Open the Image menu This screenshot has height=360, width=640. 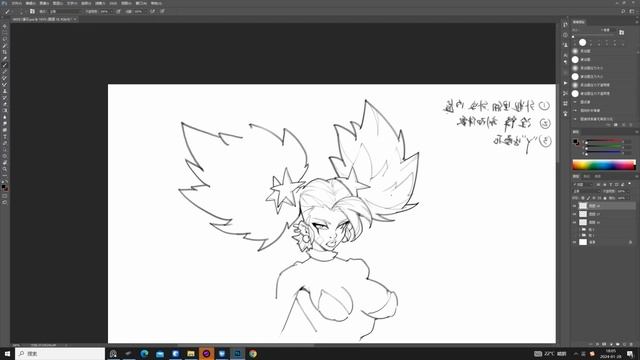click(x=44, y=3)
